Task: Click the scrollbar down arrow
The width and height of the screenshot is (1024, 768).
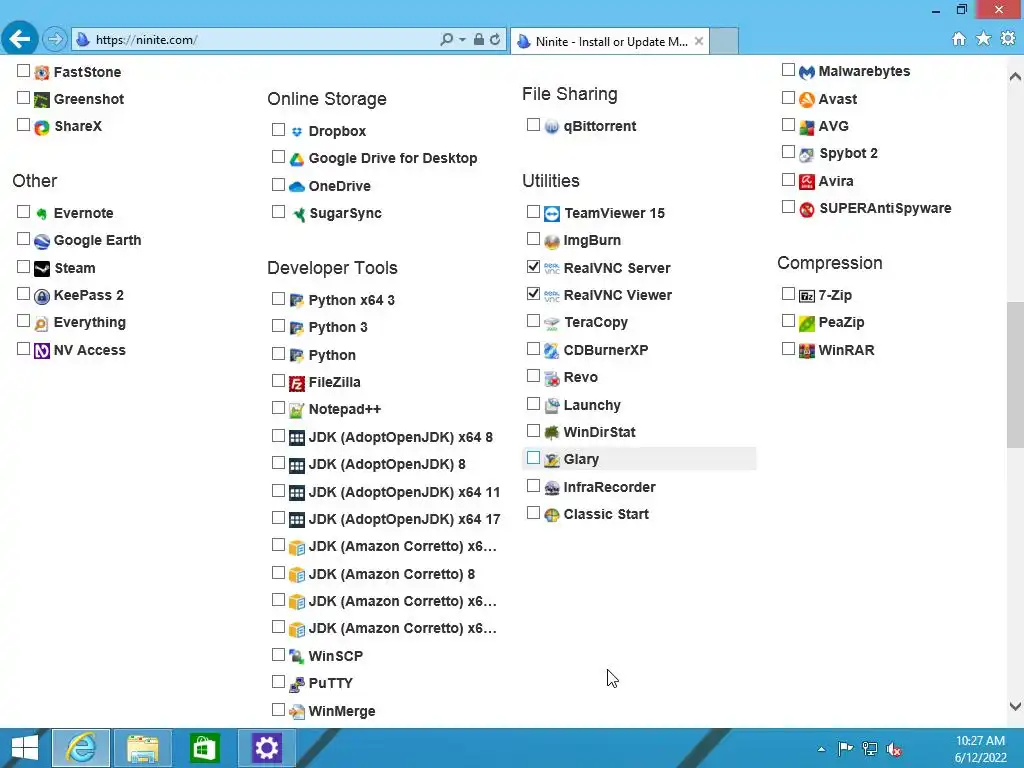Action: 1015,706
